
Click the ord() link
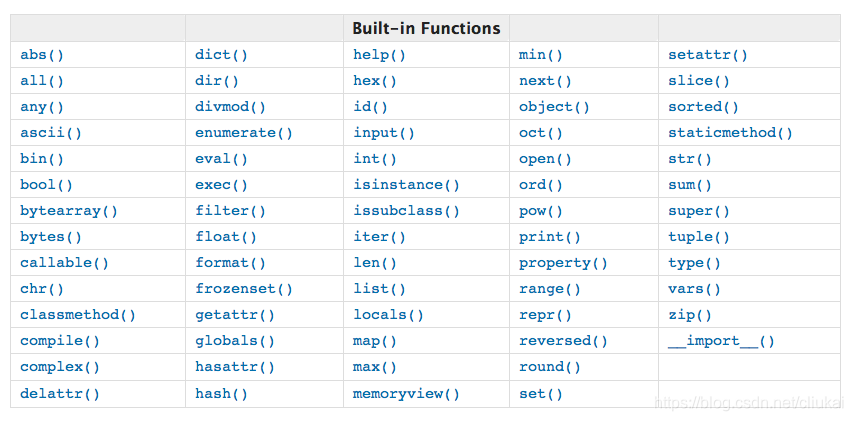coord(541,185)
